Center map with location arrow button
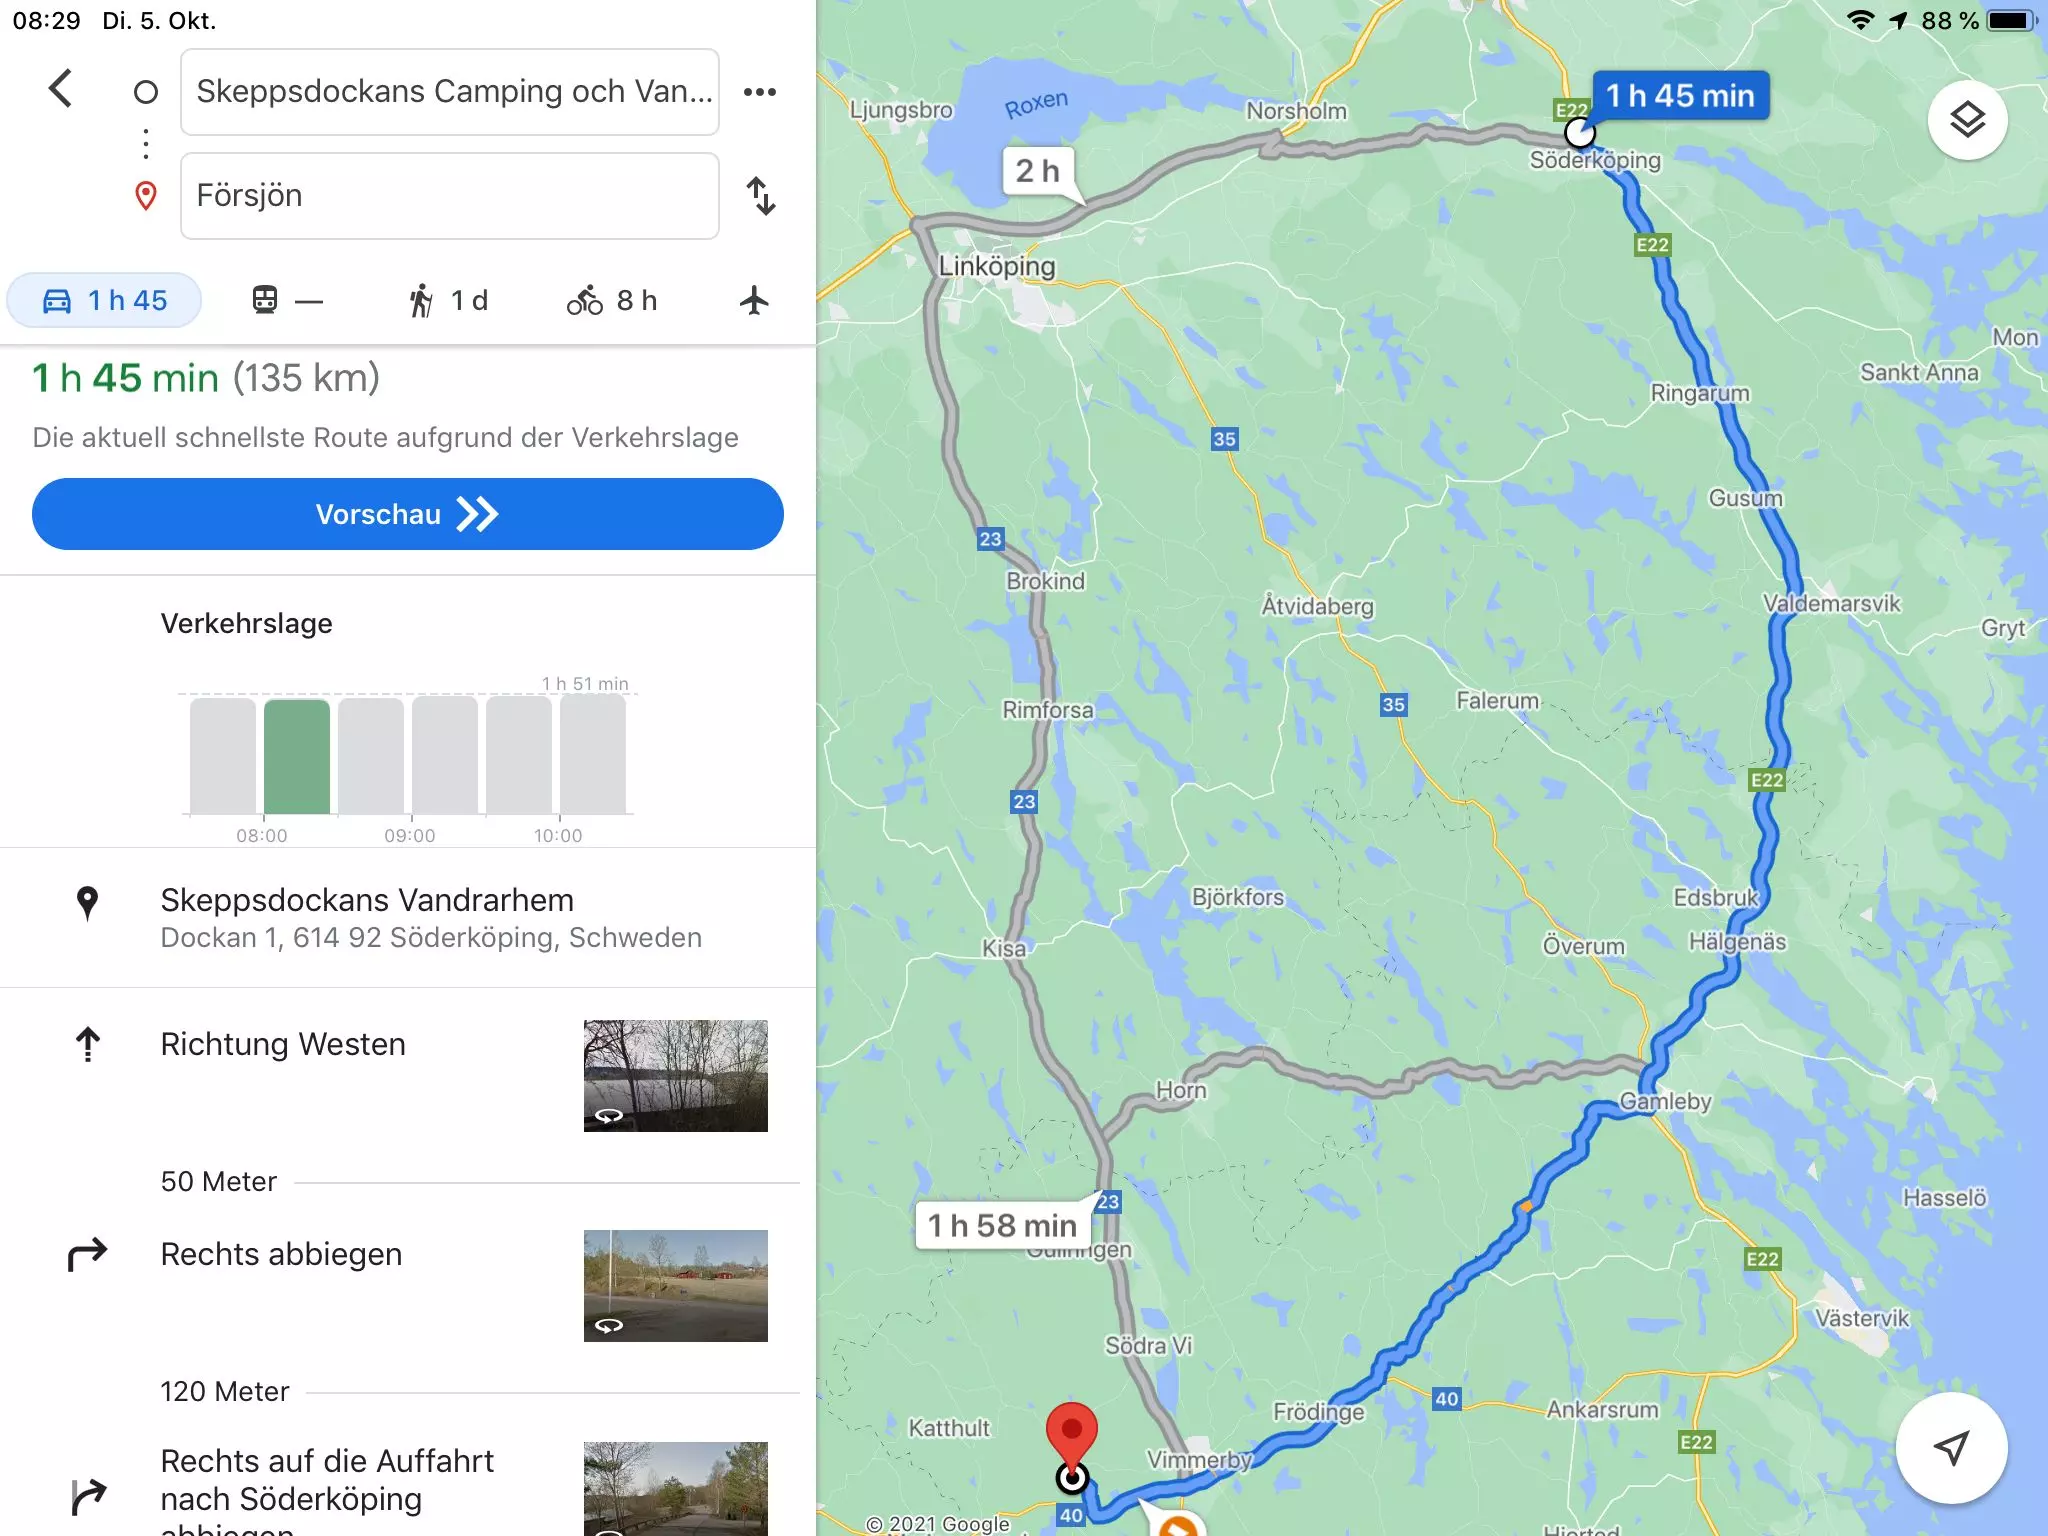2048x1536 pixels. coord(1951,1447)
